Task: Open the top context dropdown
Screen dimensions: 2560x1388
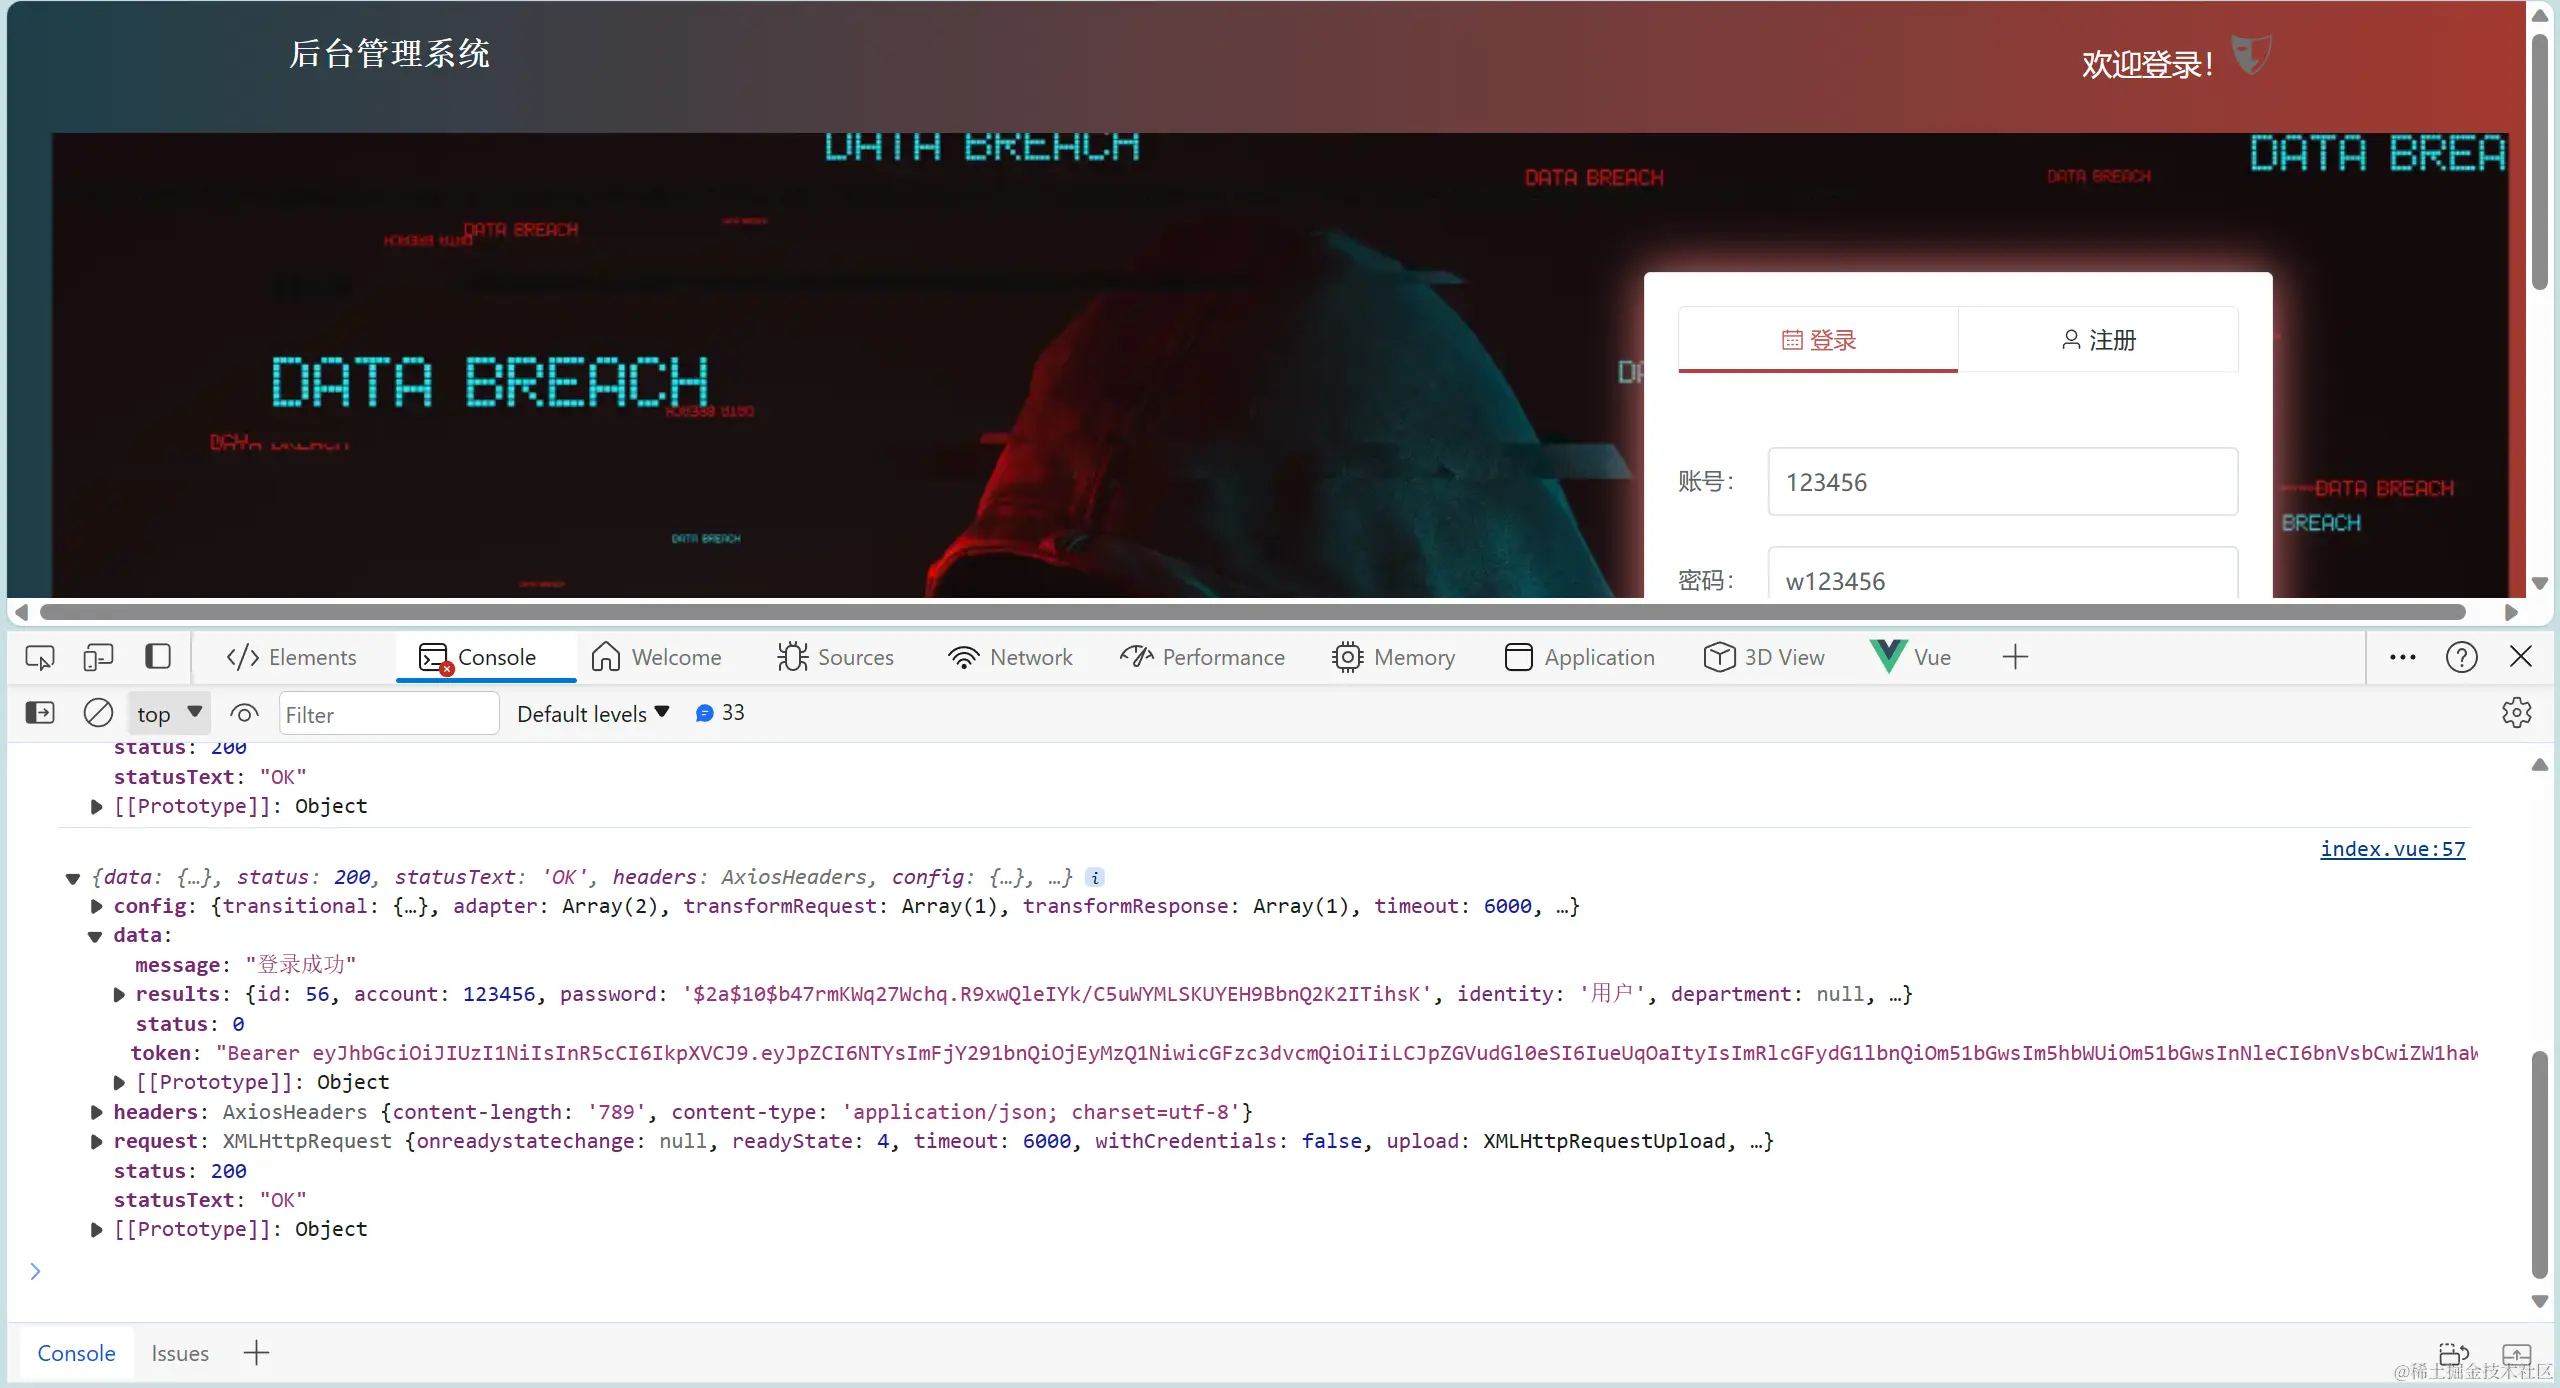Action: pyautogui.click(x=169, y=714)
